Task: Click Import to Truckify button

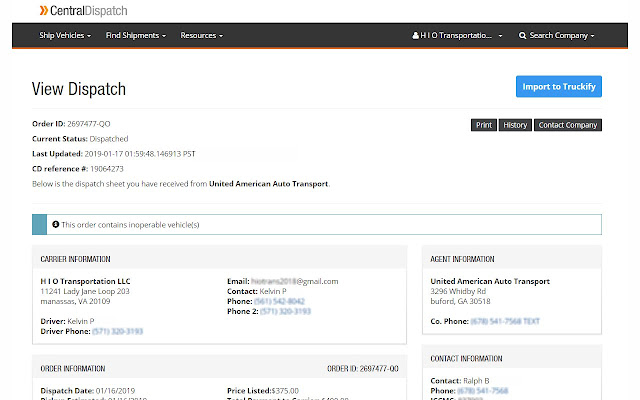Action: click(x=558, y=87)
